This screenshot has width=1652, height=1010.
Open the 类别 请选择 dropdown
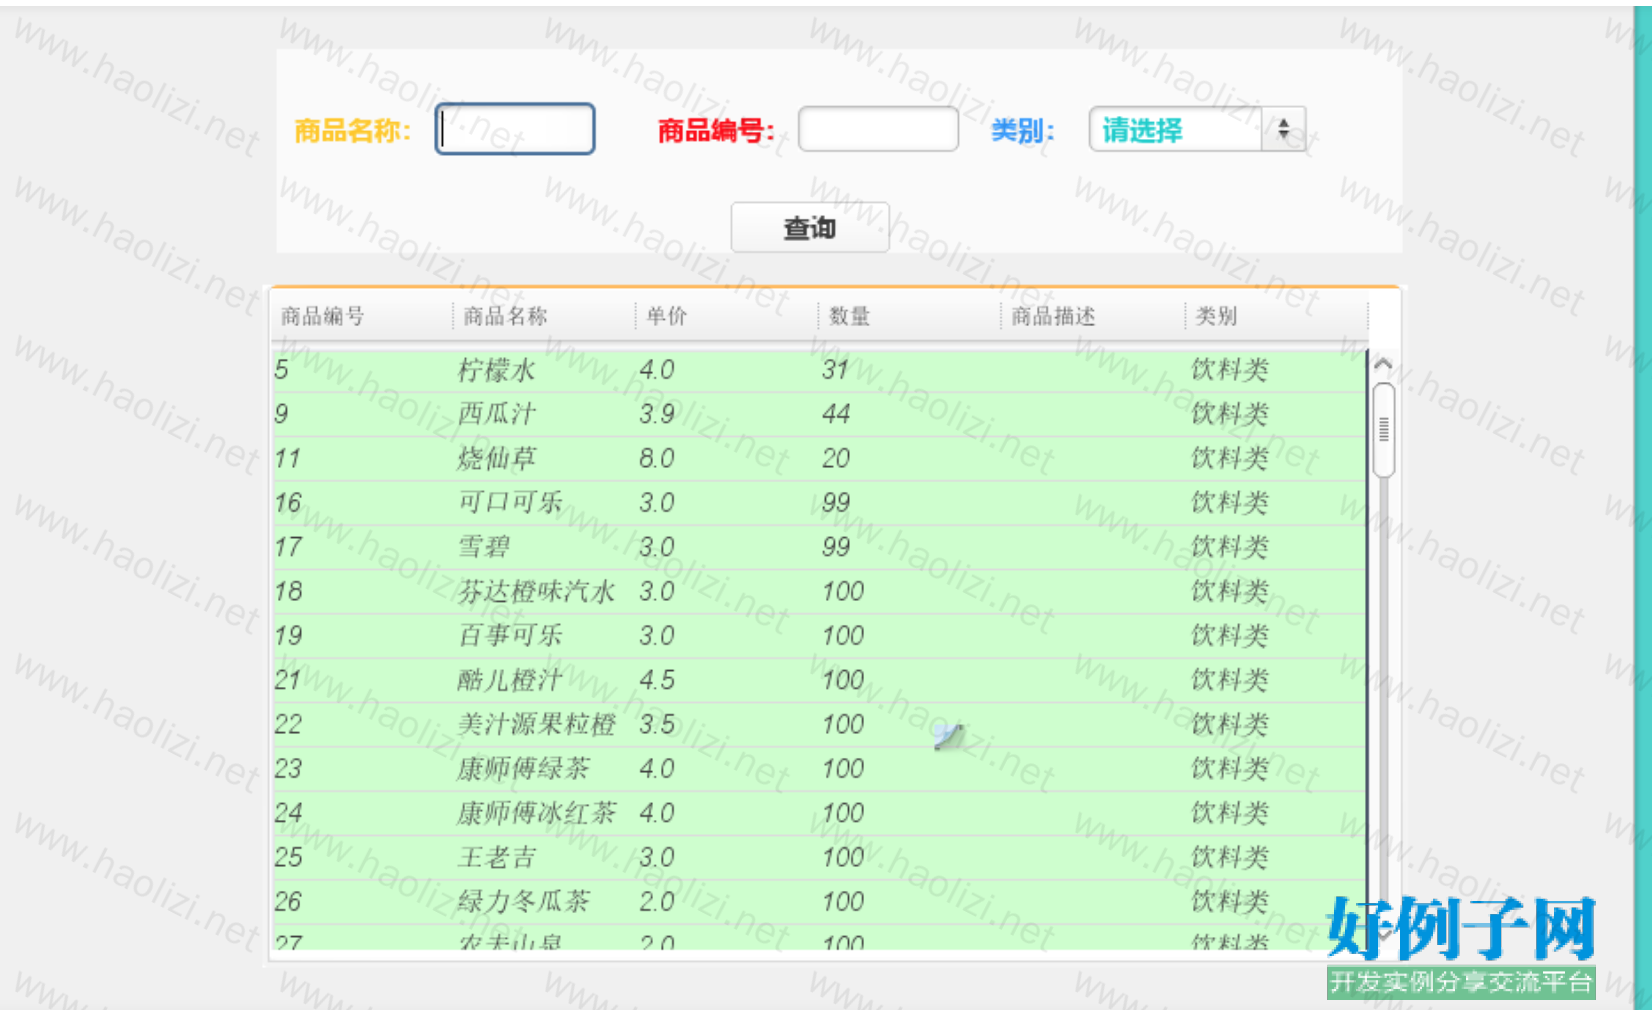tap(1196, 129)
